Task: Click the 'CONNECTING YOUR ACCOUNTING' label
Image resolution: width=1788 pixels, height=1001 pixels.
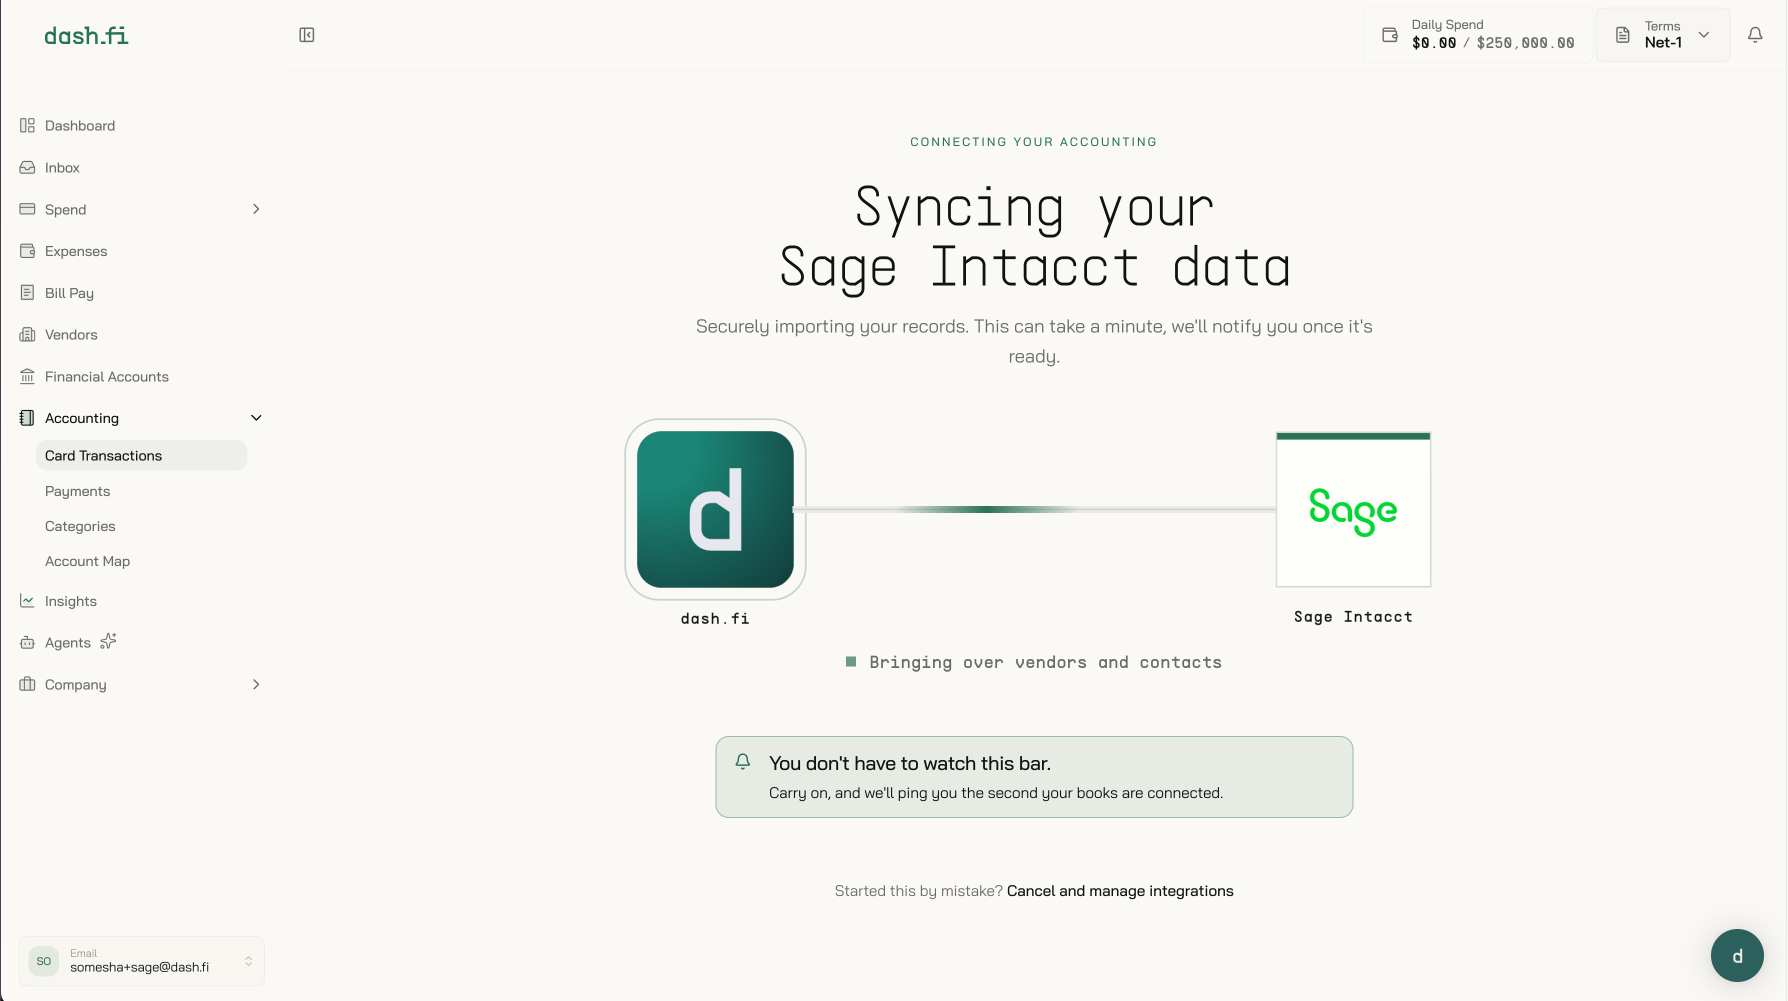Action: coord(1034,142)
